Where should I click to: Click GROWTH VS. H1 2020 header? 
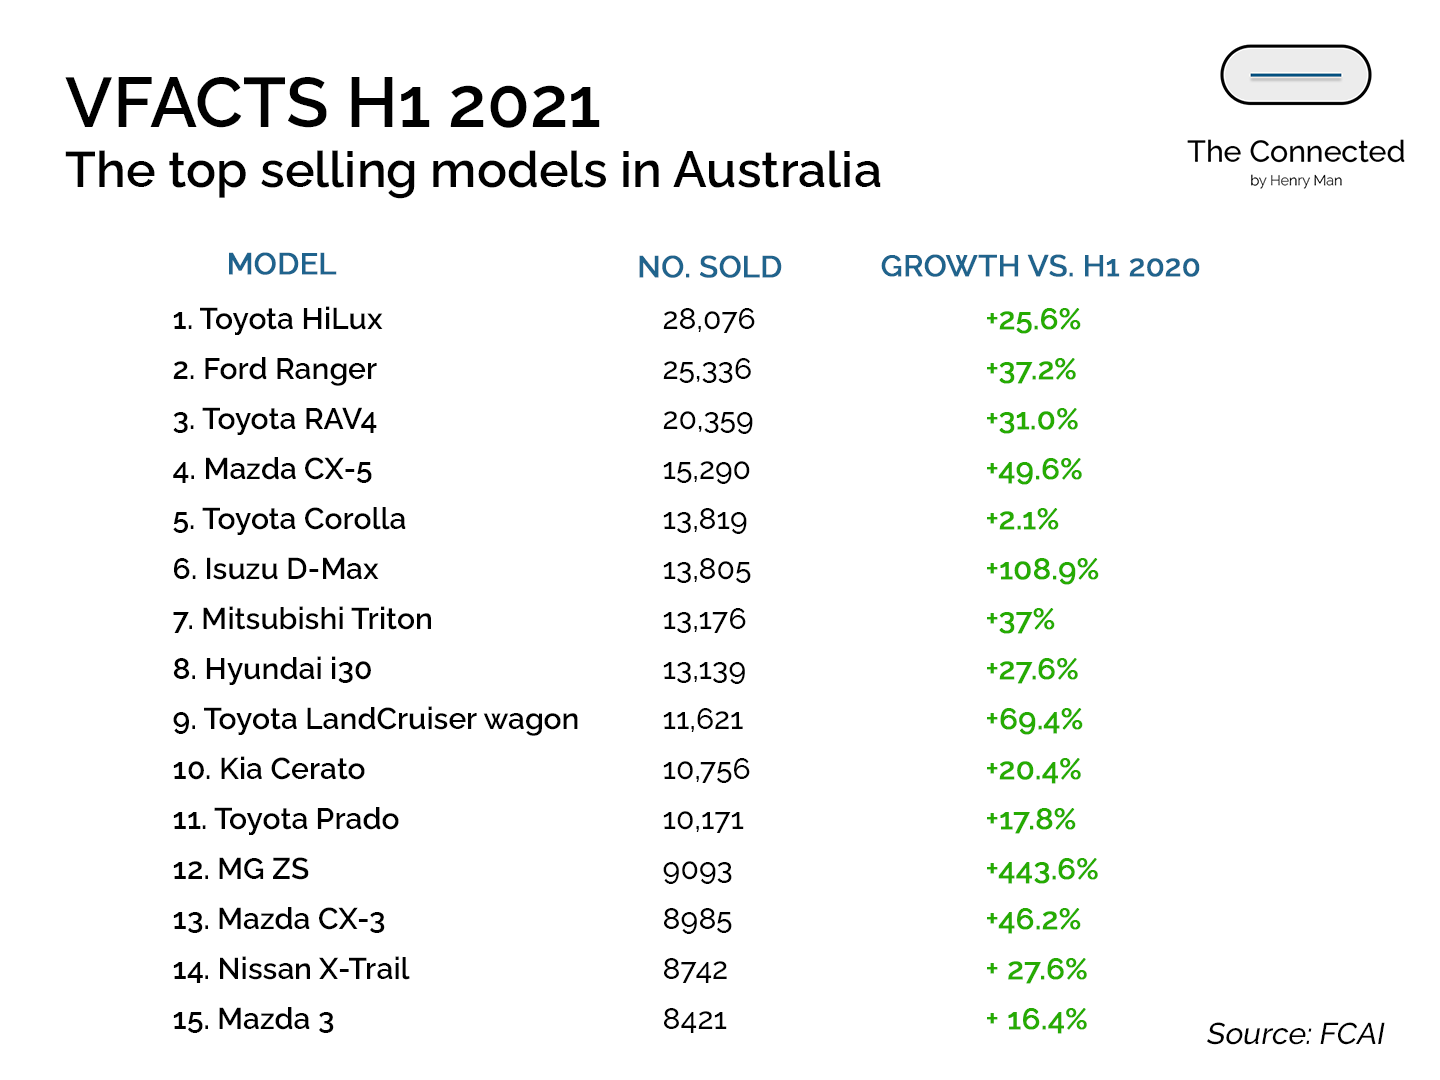tap(1039, 267)
